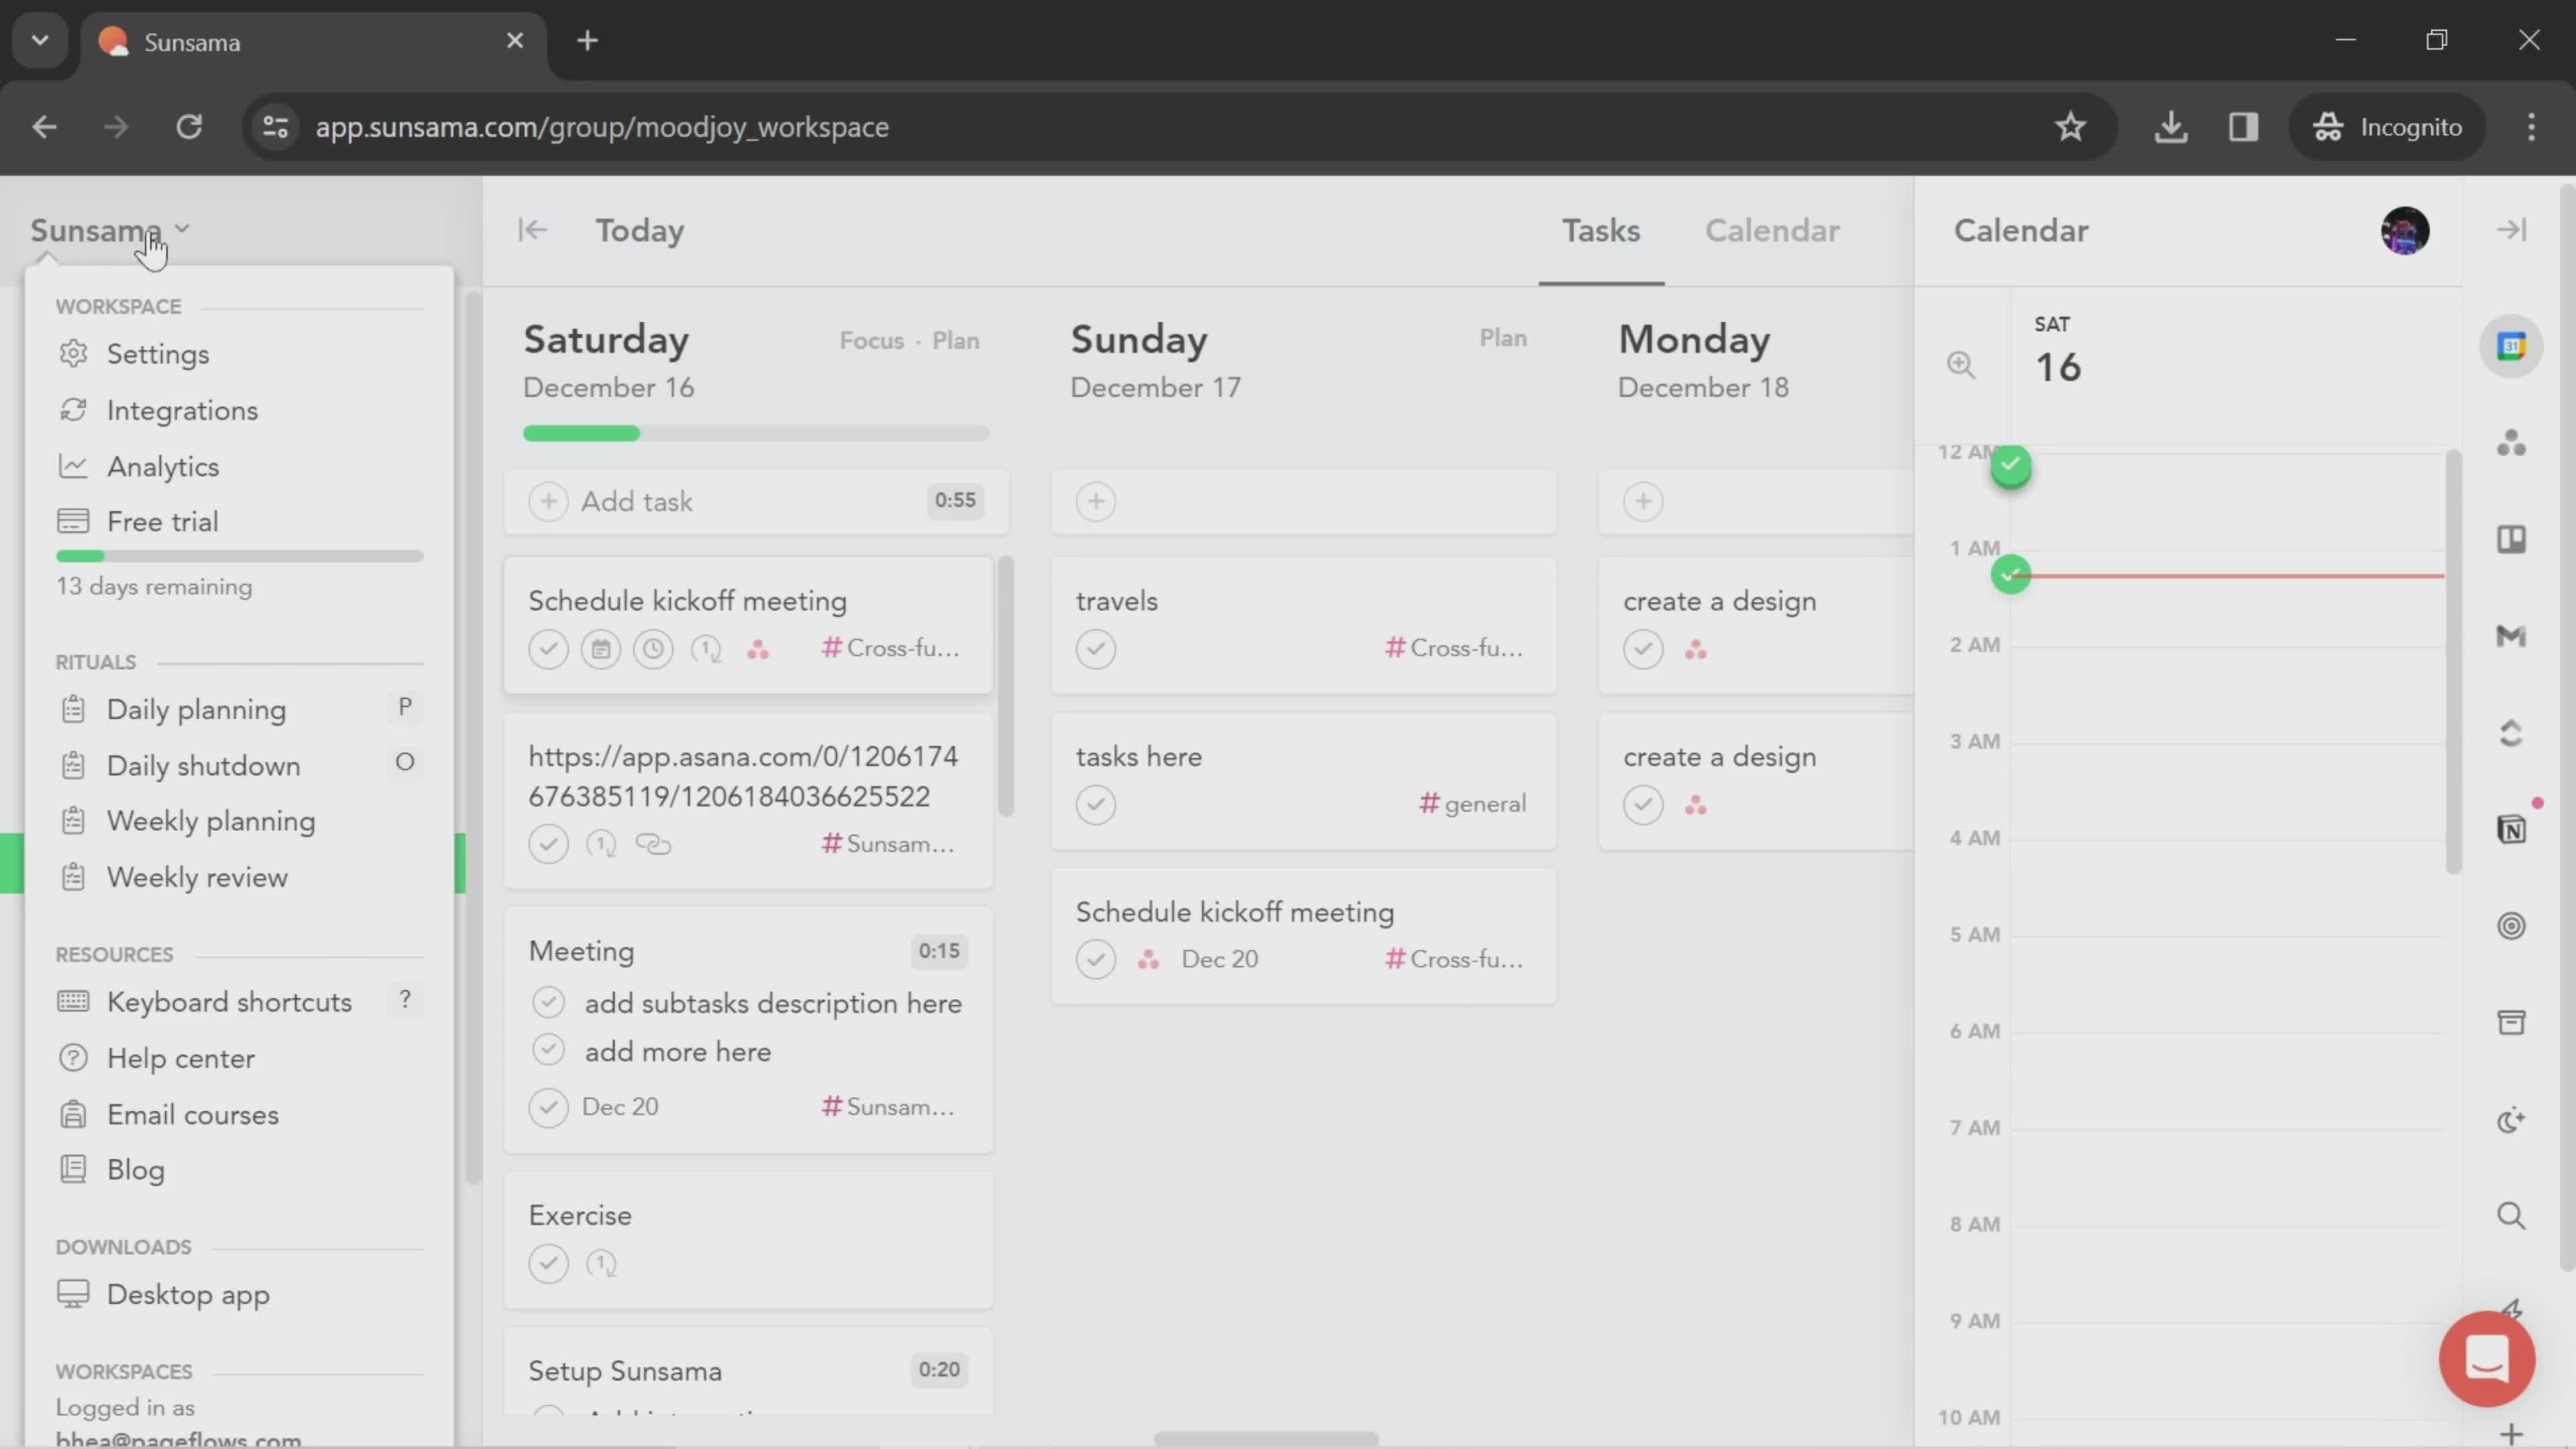Viewport: 2576px width, 1449px height.
Task: Click the Free trial upgrade button
Action: (x=161, y=520)
